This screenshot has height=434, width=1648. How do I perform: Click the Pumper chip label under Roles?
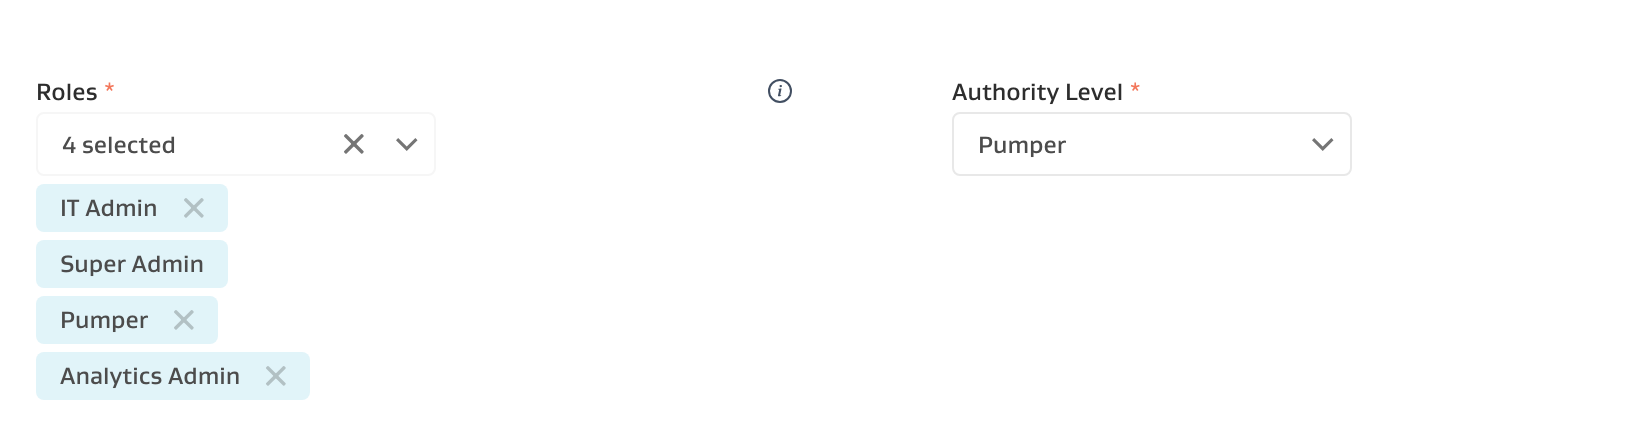tap(104, 320)
